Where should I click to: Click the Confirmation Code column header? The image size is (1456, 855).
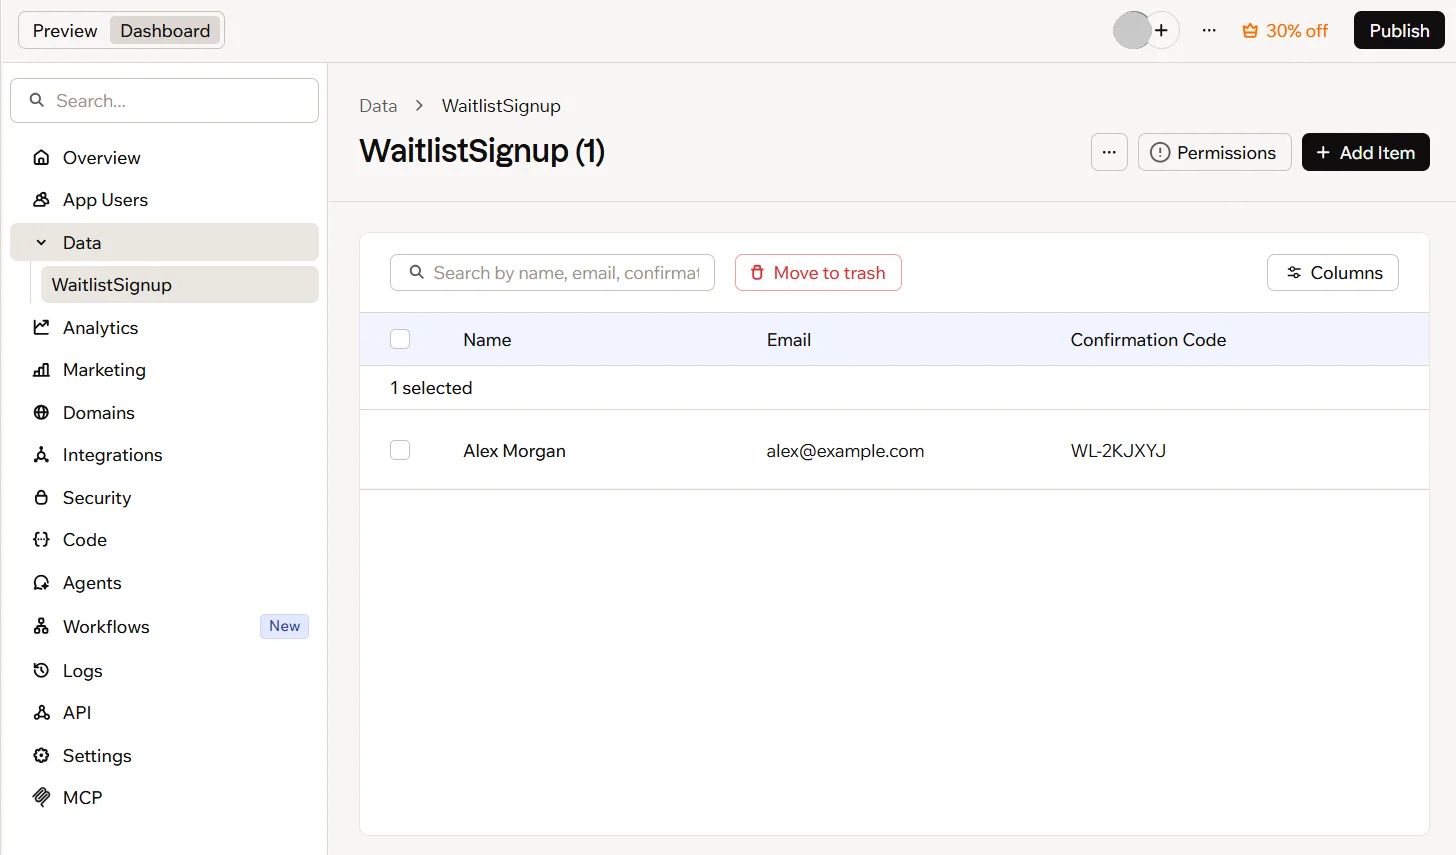[x=1148, y=340]
